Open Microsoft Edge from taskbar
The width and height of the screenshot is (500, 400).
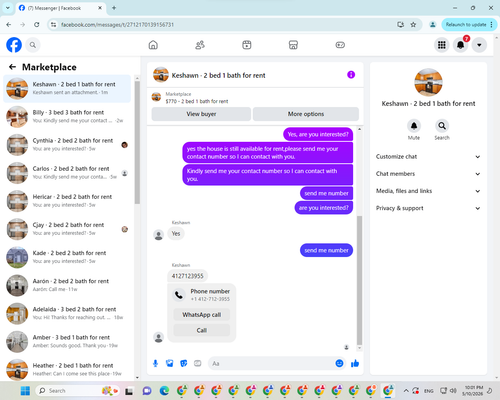(x=164, y=391)
